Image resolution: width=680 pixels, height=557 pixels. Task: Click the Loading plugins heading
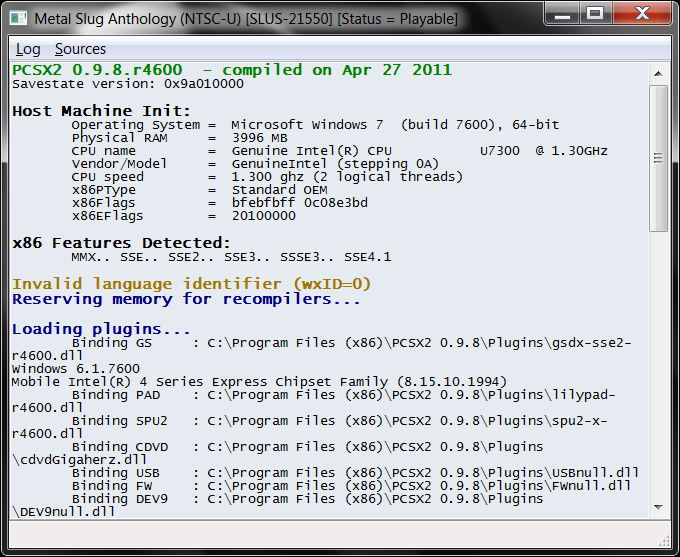tap(101, 329)
